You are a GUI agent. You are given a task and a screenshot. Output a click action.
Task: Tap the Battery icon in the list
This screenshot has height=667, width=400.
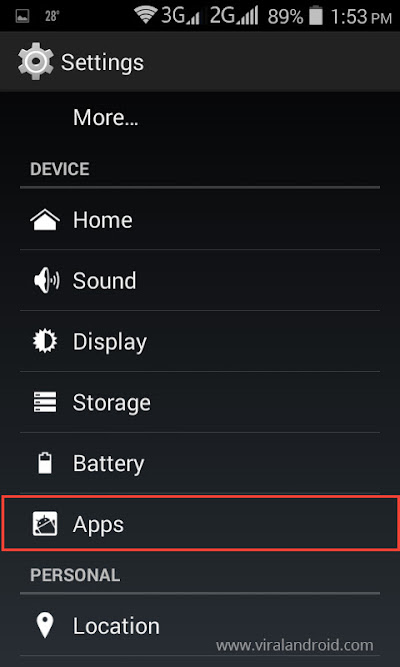(45, 463)
